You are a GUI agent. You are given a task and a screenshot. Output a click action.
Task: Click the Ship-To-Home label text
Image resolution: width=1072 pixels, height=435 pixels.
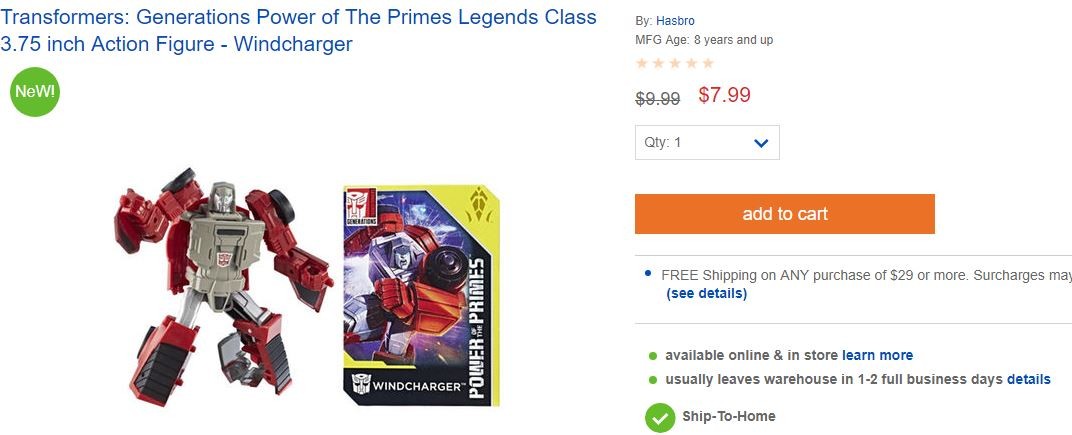point(729,416)
